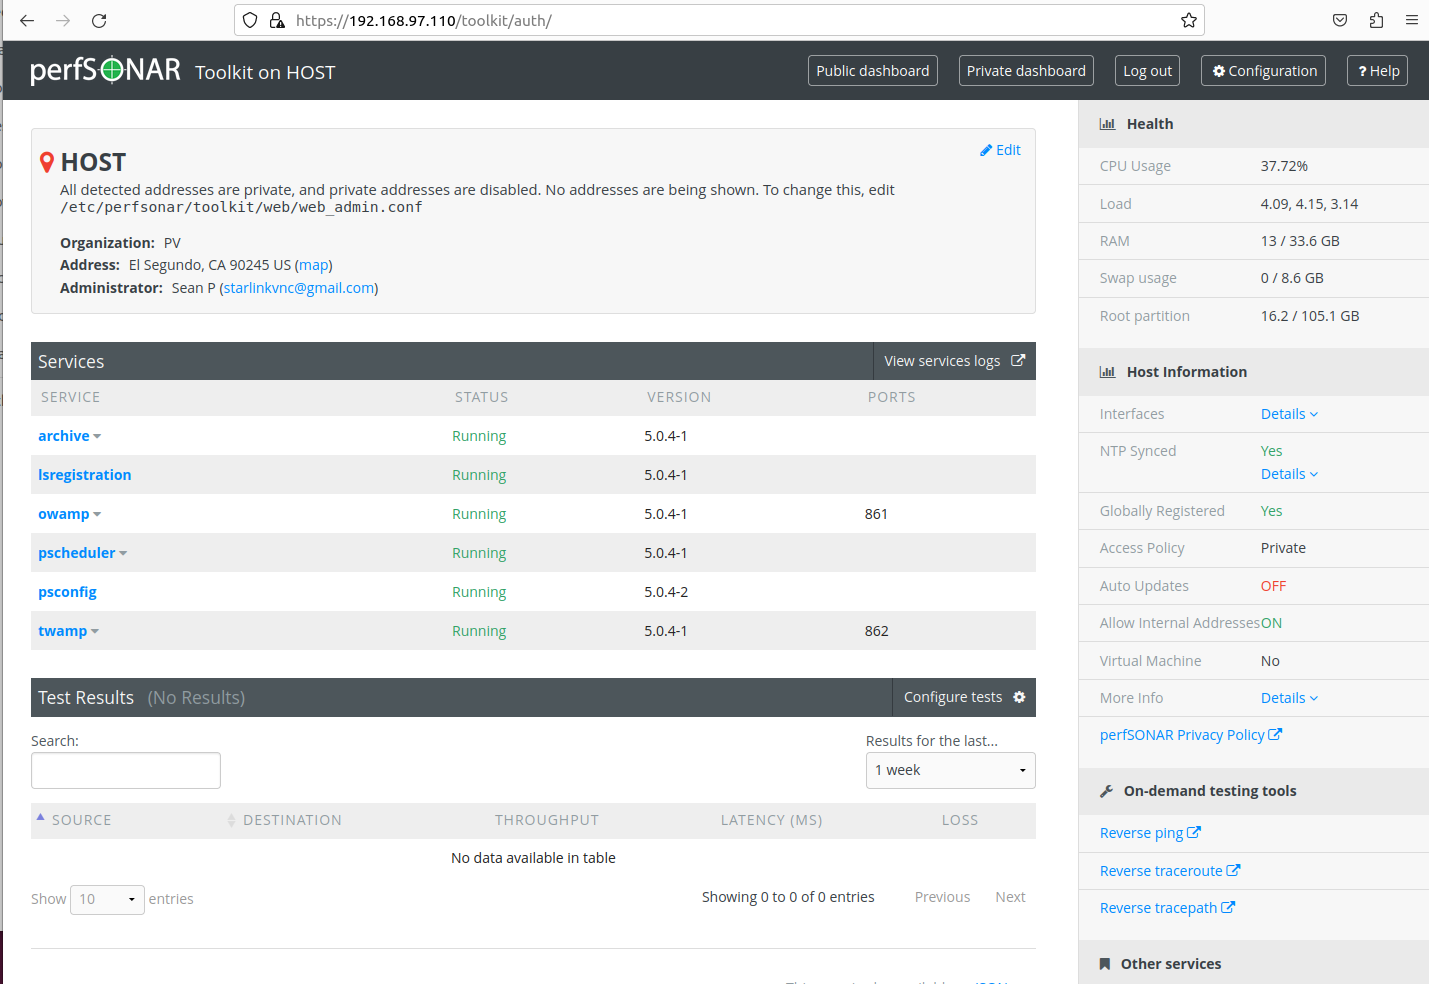Click psconfig version 5.0.4-2

tap(666, 592)
